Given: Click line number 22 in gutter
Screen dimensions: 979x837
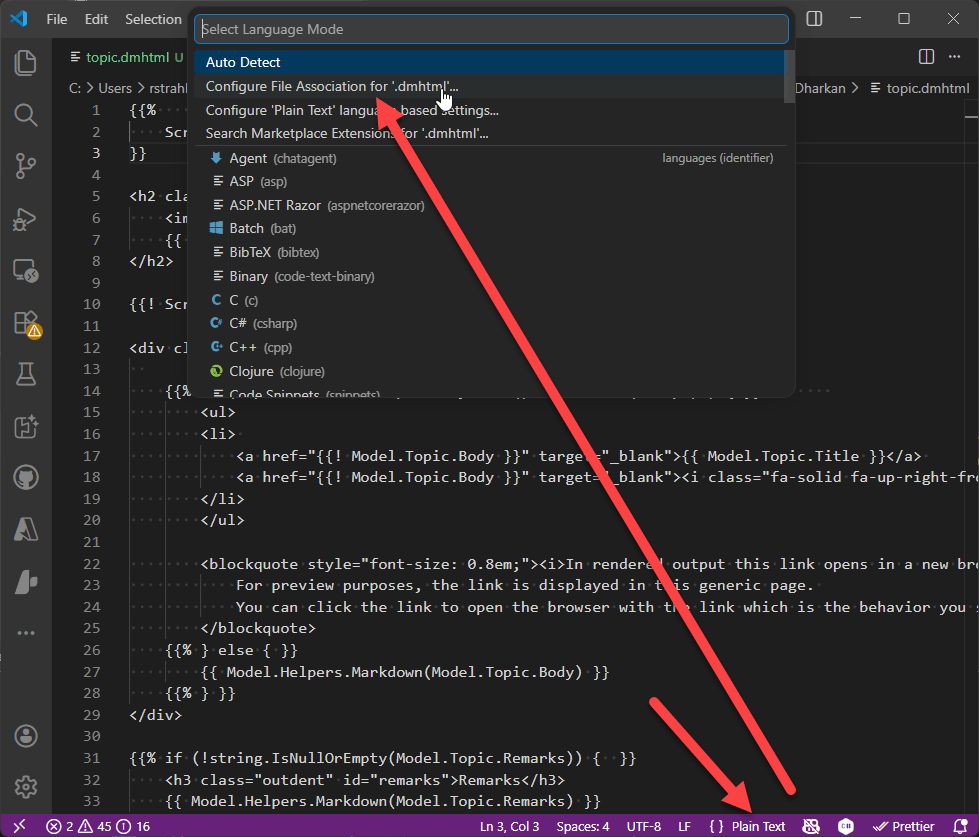Looking at the screenshot, I should click(91, 564).
